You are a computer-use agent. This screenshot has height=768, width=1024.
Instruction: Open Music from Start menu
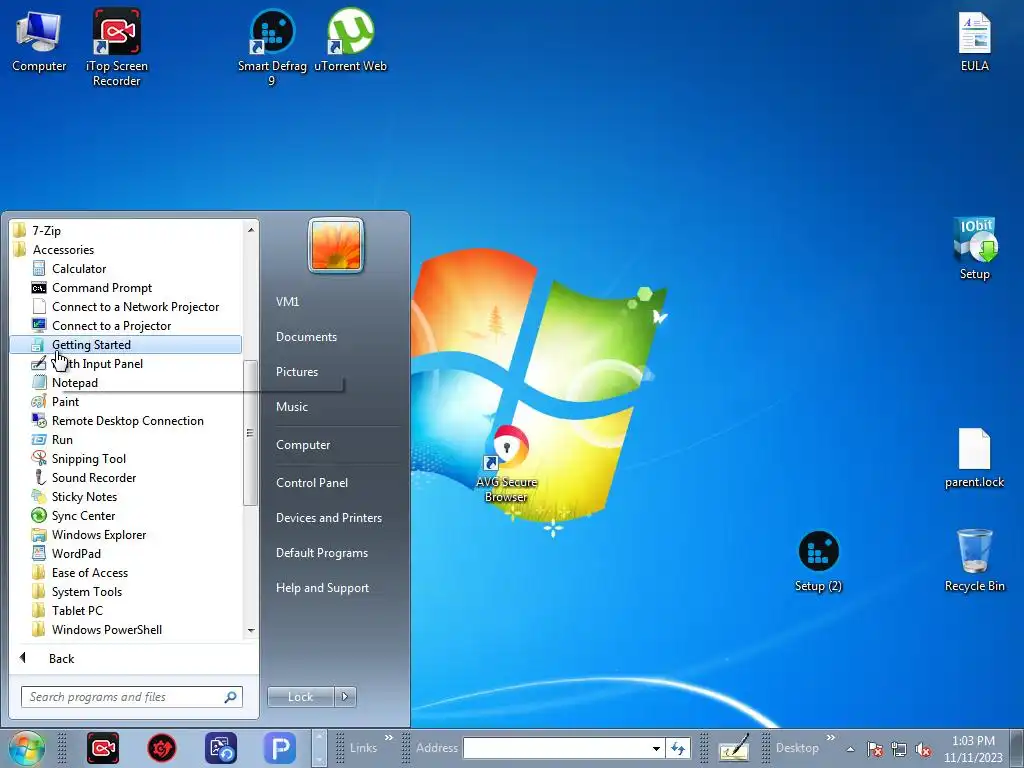[x=292, y=407]
